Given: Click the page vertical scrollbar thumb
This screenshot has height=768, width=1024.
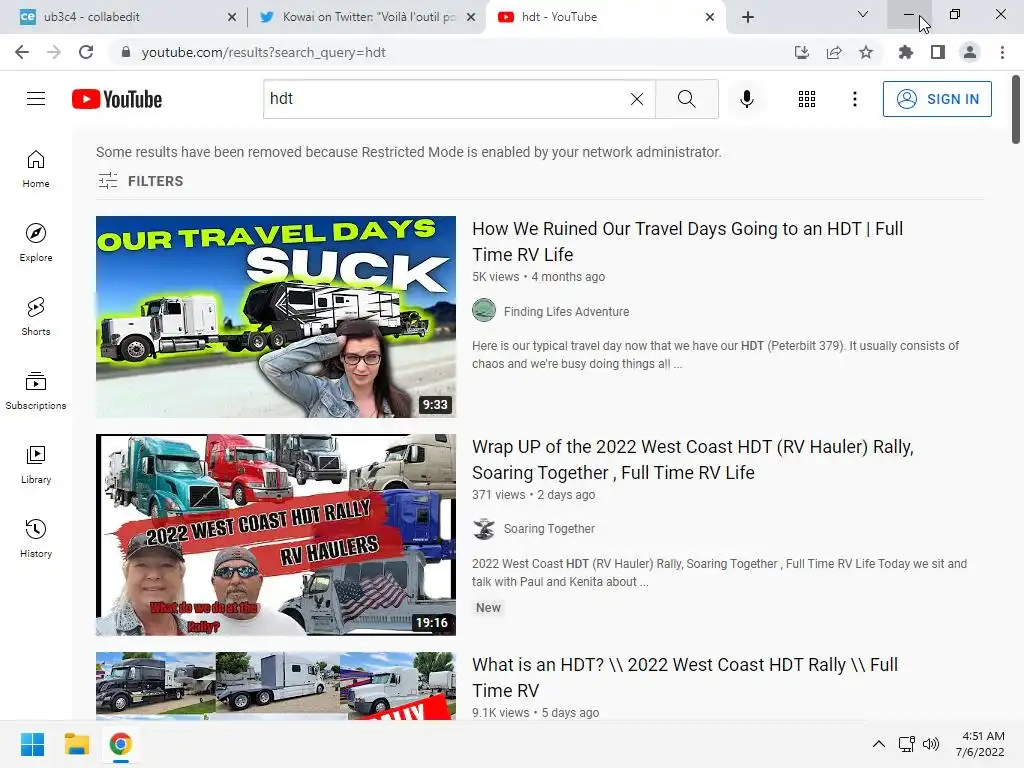Looking at the screenshot, I should tap(1016, 109).
